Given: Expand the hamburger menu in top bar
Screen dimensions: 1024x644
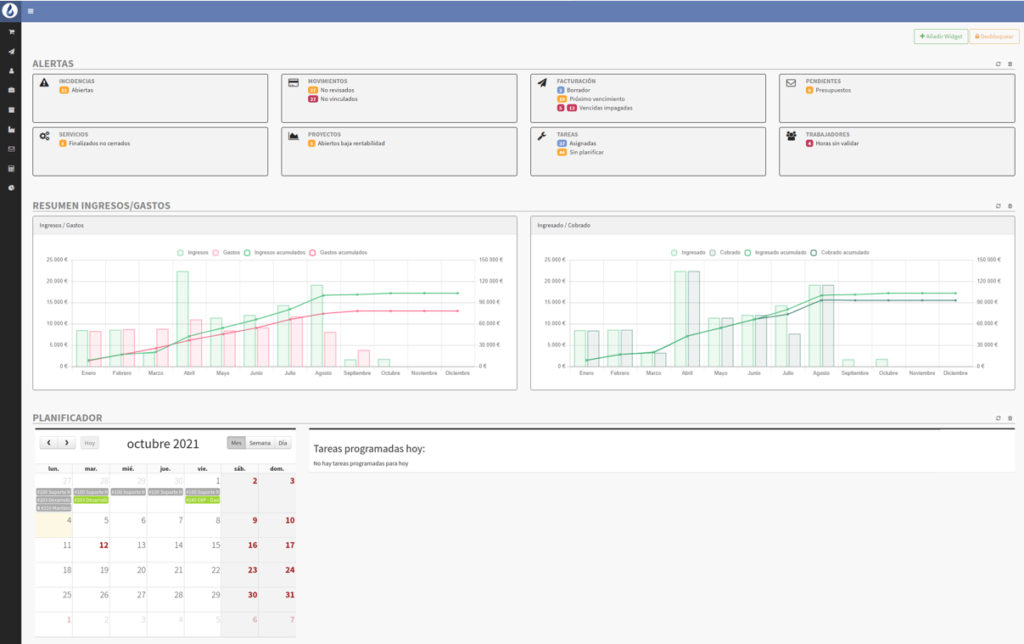Looking at the screenshot, I should tap(31, 11).
